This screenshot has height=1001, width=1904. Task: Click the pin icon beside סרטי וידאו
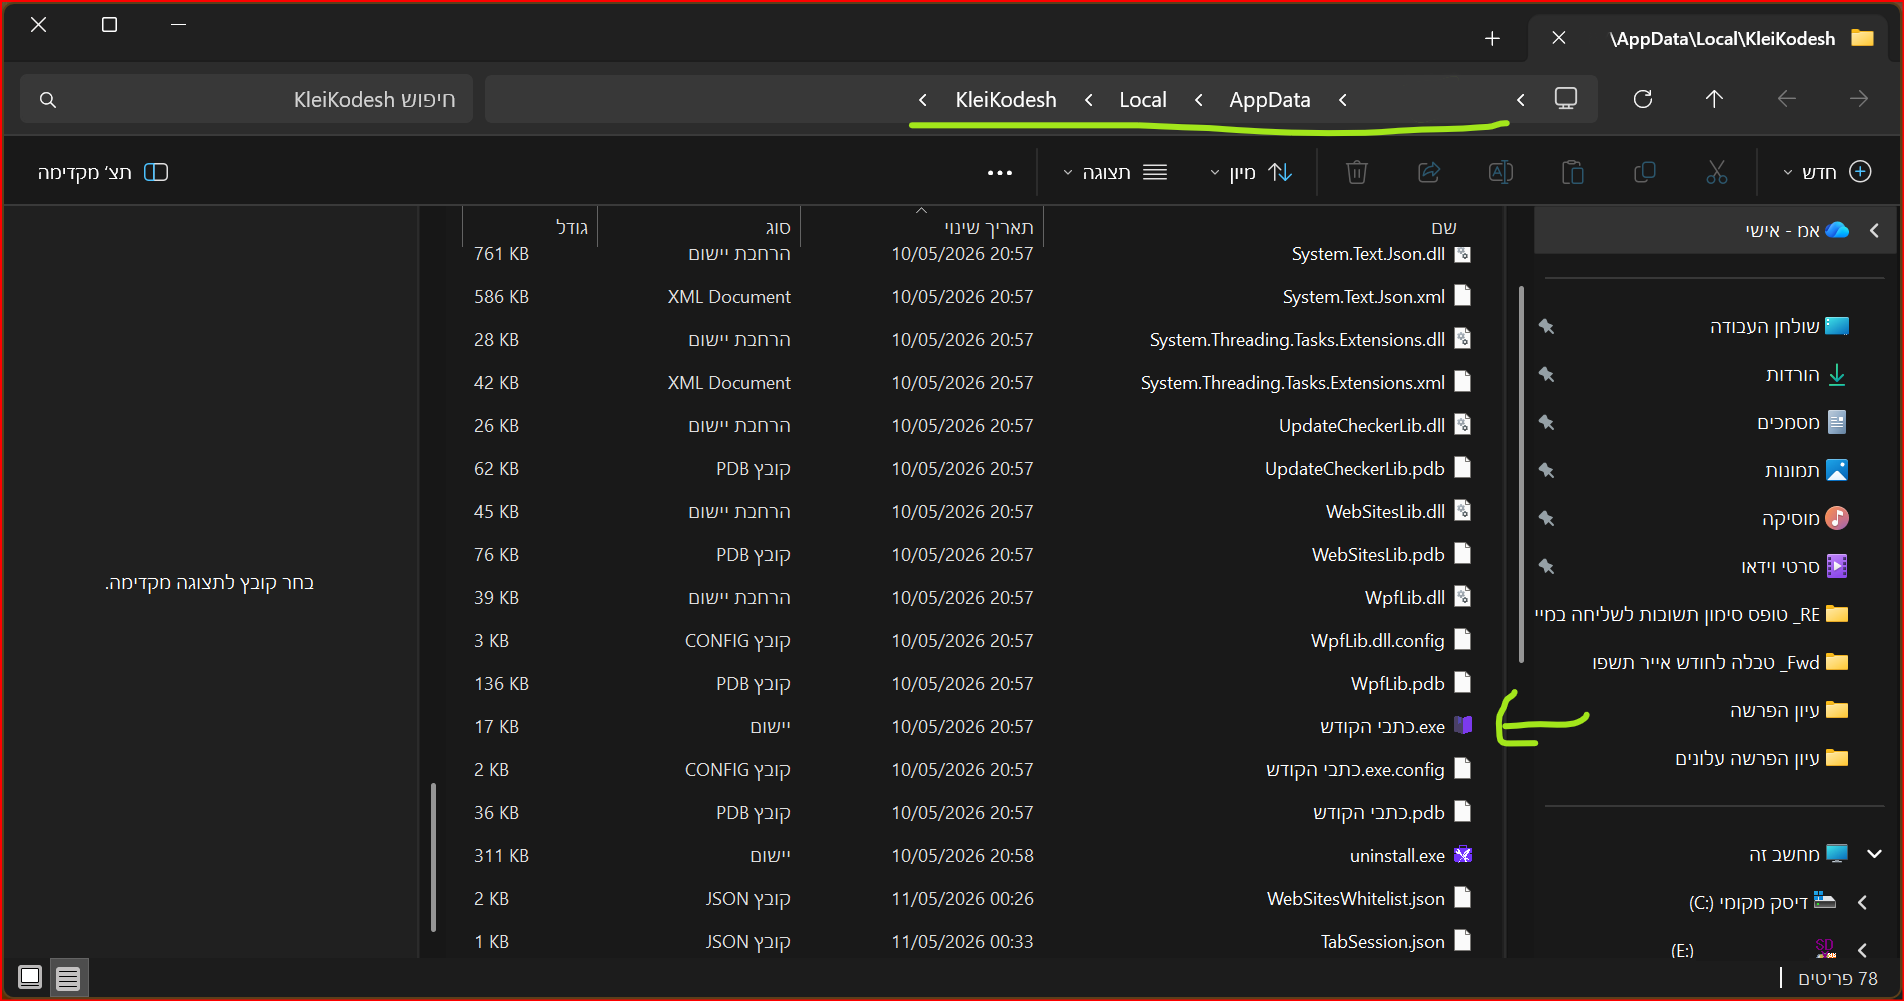1546,567
